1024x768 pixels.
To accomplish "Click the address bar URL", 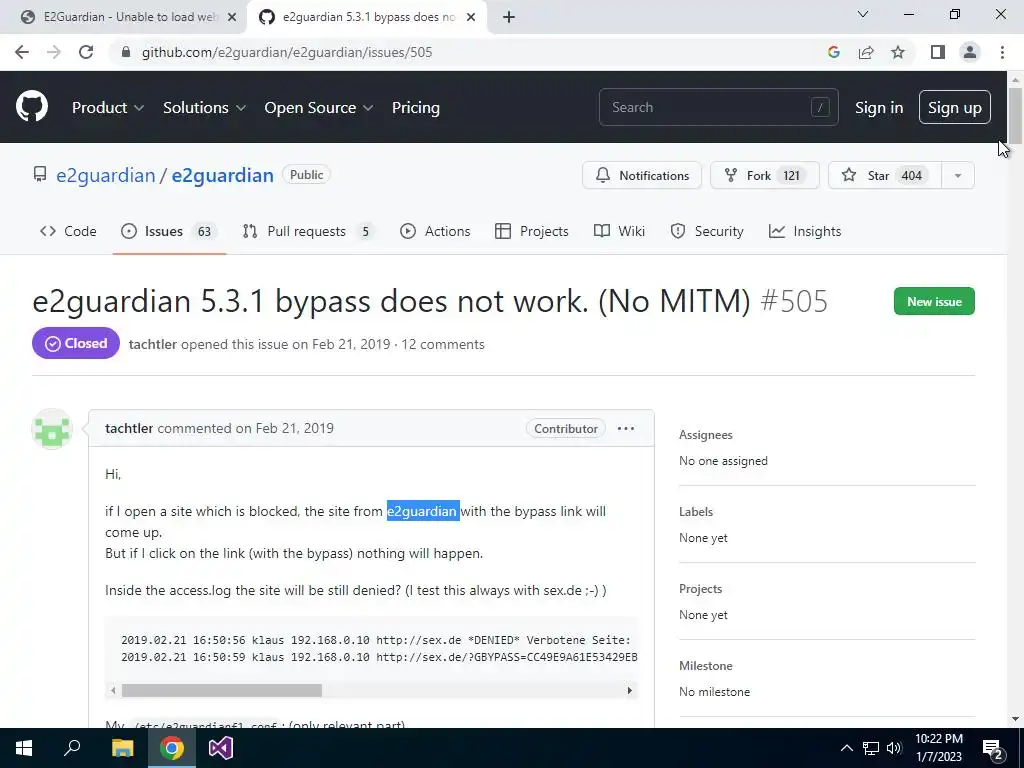I will point(287,52).
